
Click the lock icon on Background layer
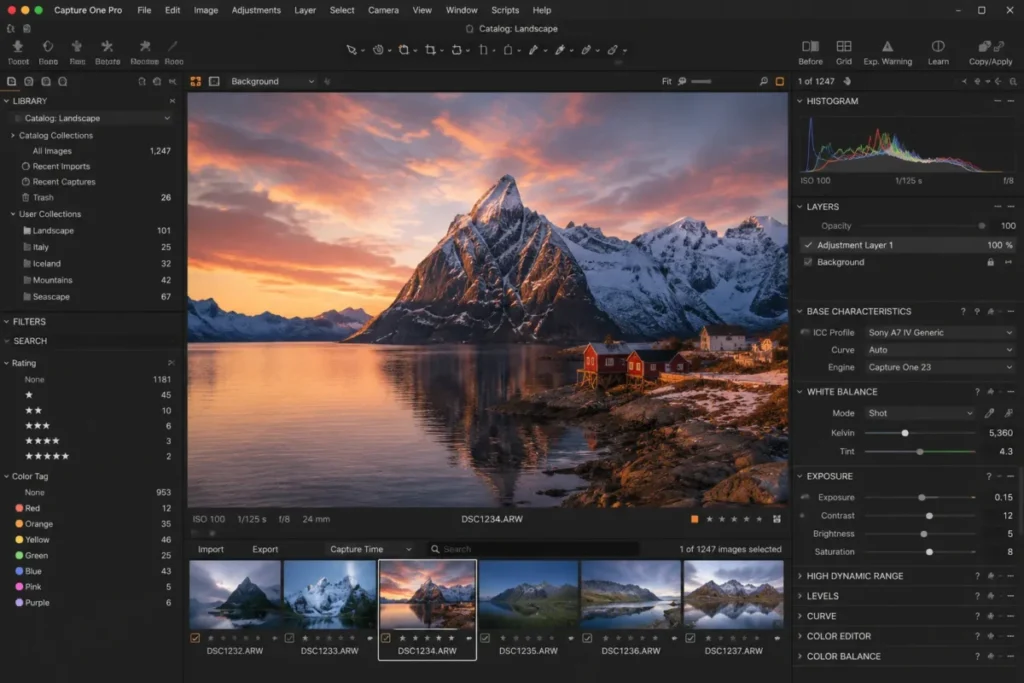pos(991,262)
